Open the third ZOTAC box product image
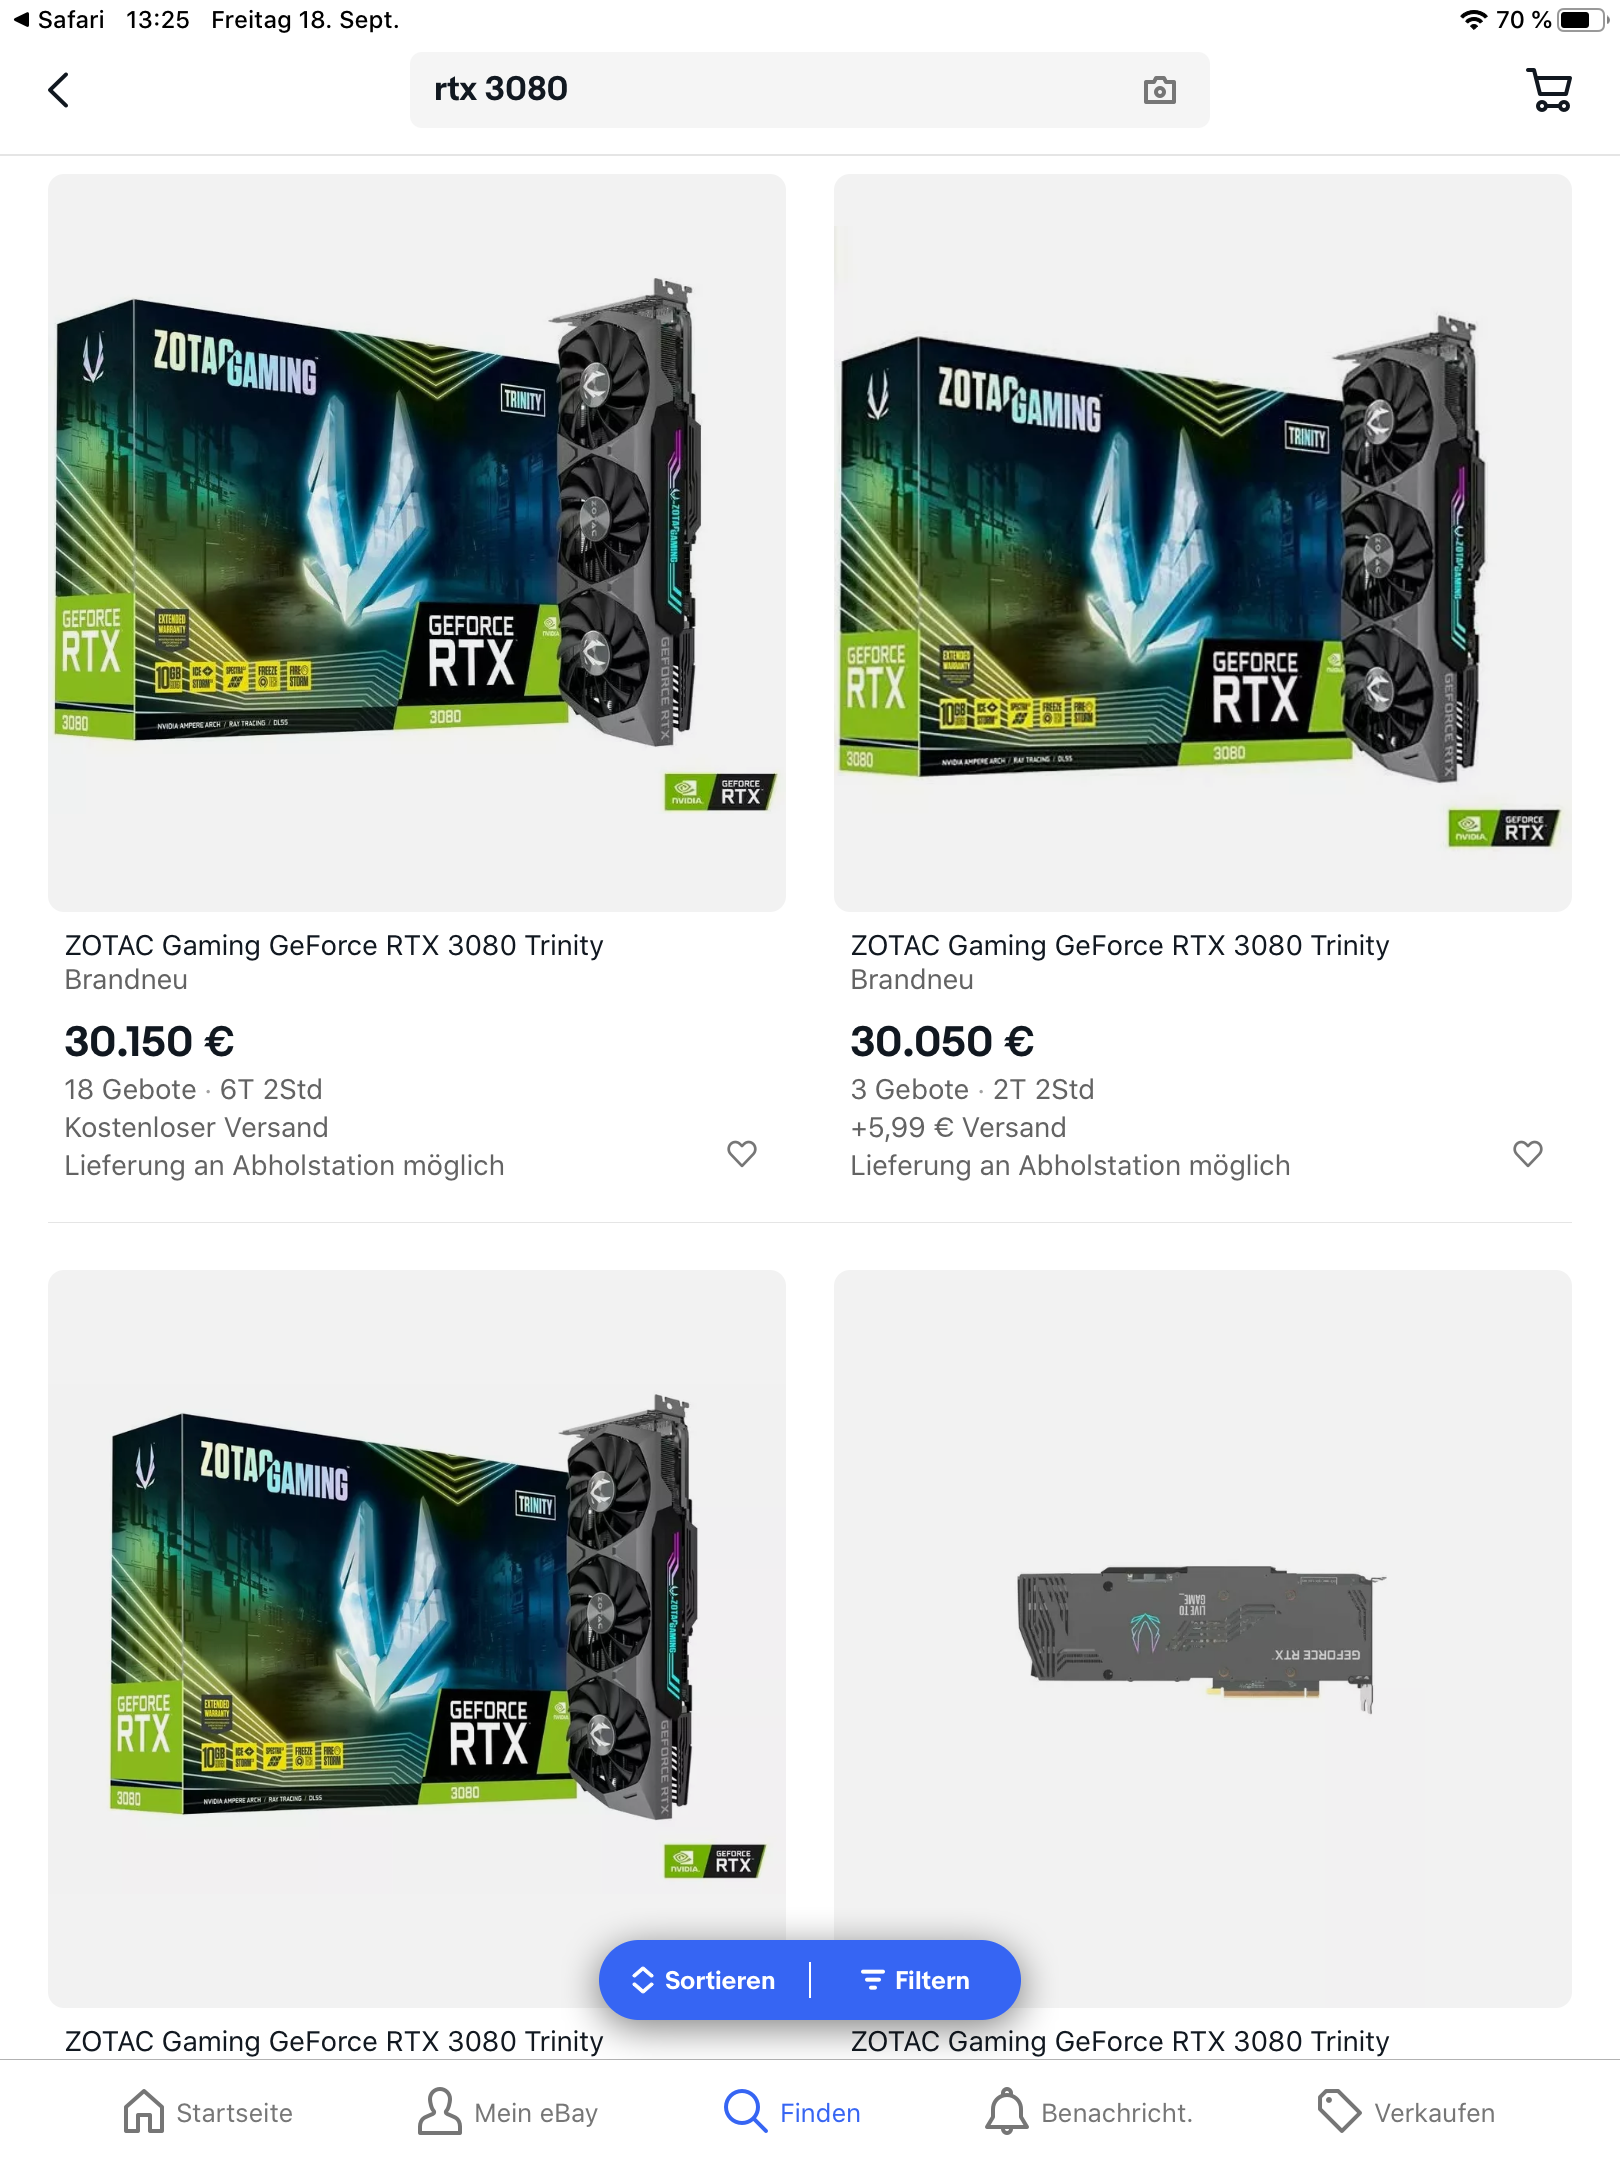This screenshot has width=1620, height=2160. 417,1639
